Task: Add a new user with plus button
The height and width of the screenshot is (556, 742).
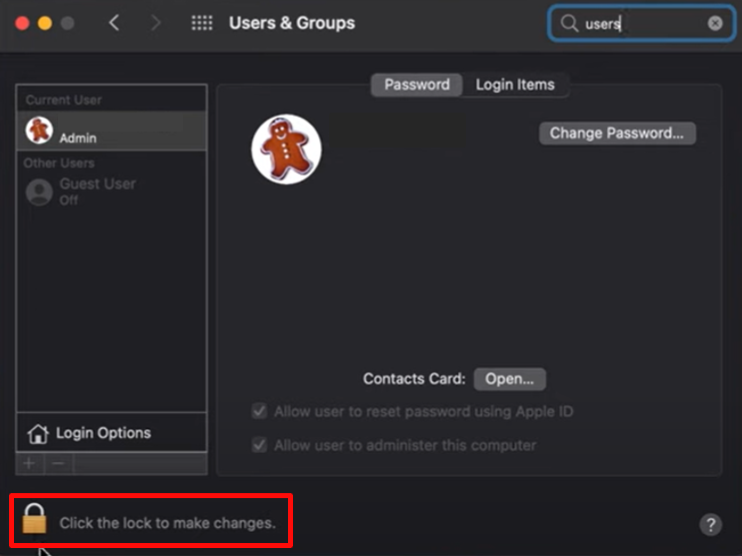Action: pyautogui.click(x=29, y=464)
